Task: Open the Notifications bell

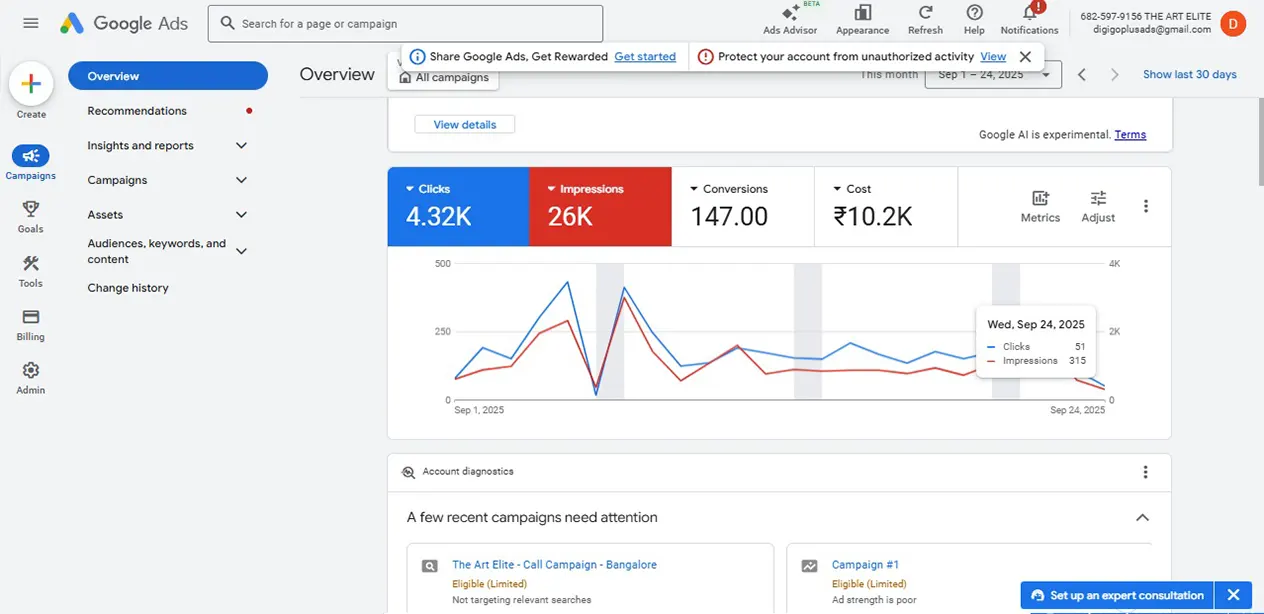Action: click(x=1029, y=13)
